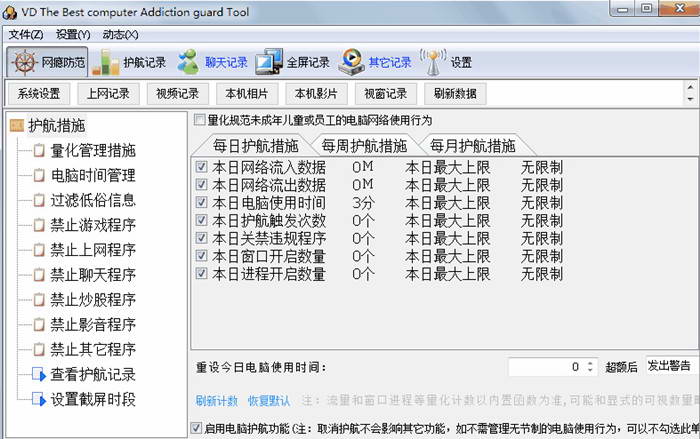Click the page icon beside 量化管理措施
The width and height of the screenshot is (700, 439).
39,151
